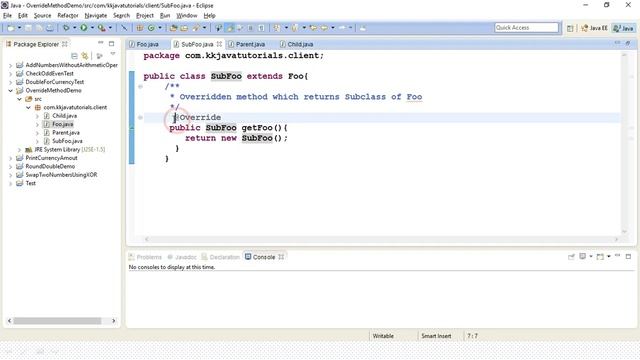Screen dimensions: 640x360
Task: Open the Refactor menu
Action: click(68, 16)
